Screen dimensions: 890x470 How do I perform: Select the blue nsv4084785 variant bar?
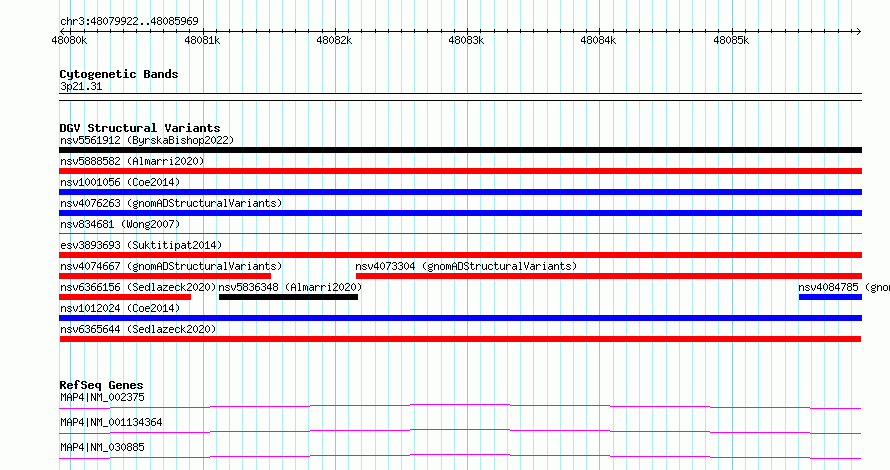[x=830, y=297]
